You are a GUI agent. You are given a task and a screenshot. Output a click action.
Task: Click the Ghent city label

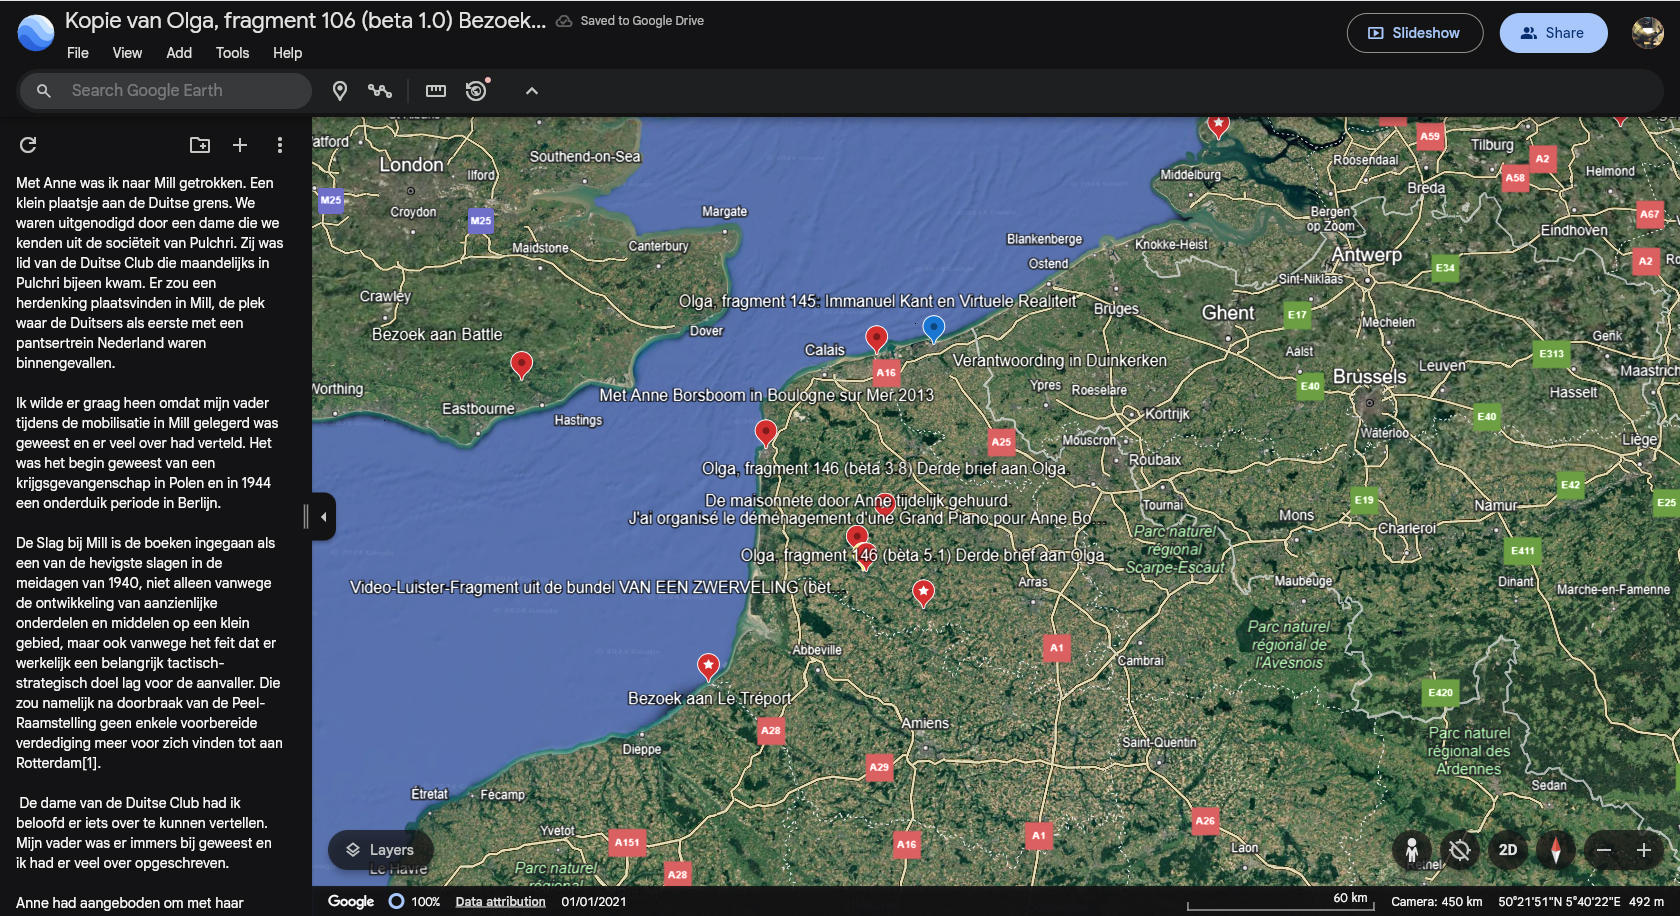1228,313
